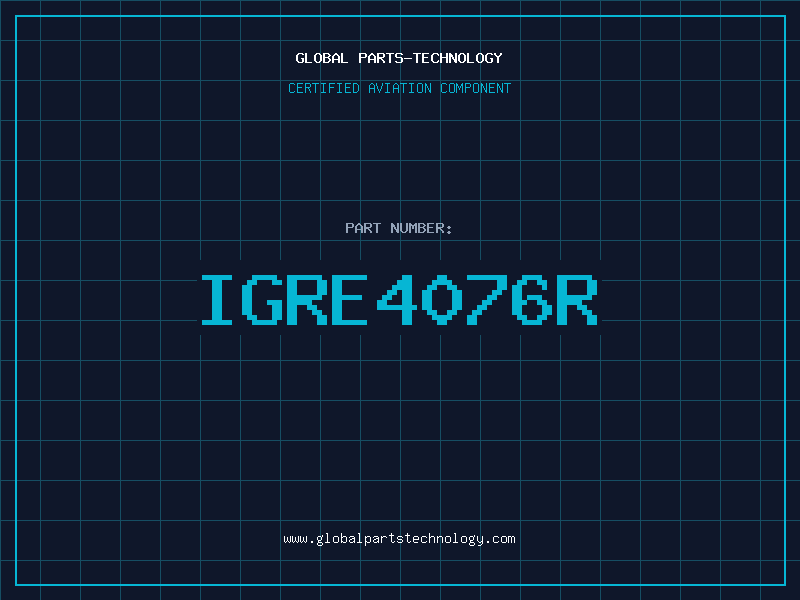Click the first letter I of part number

pos(219,299)
